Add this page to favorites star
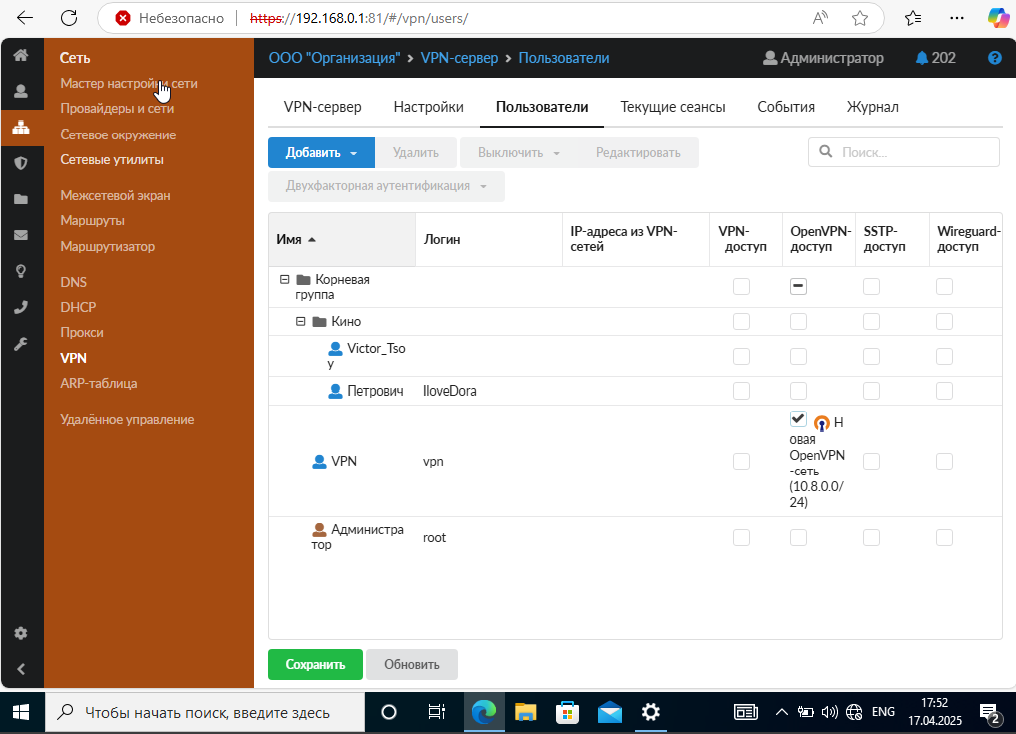The width and height of the screenshot is (1016, 734). (860, 18)
